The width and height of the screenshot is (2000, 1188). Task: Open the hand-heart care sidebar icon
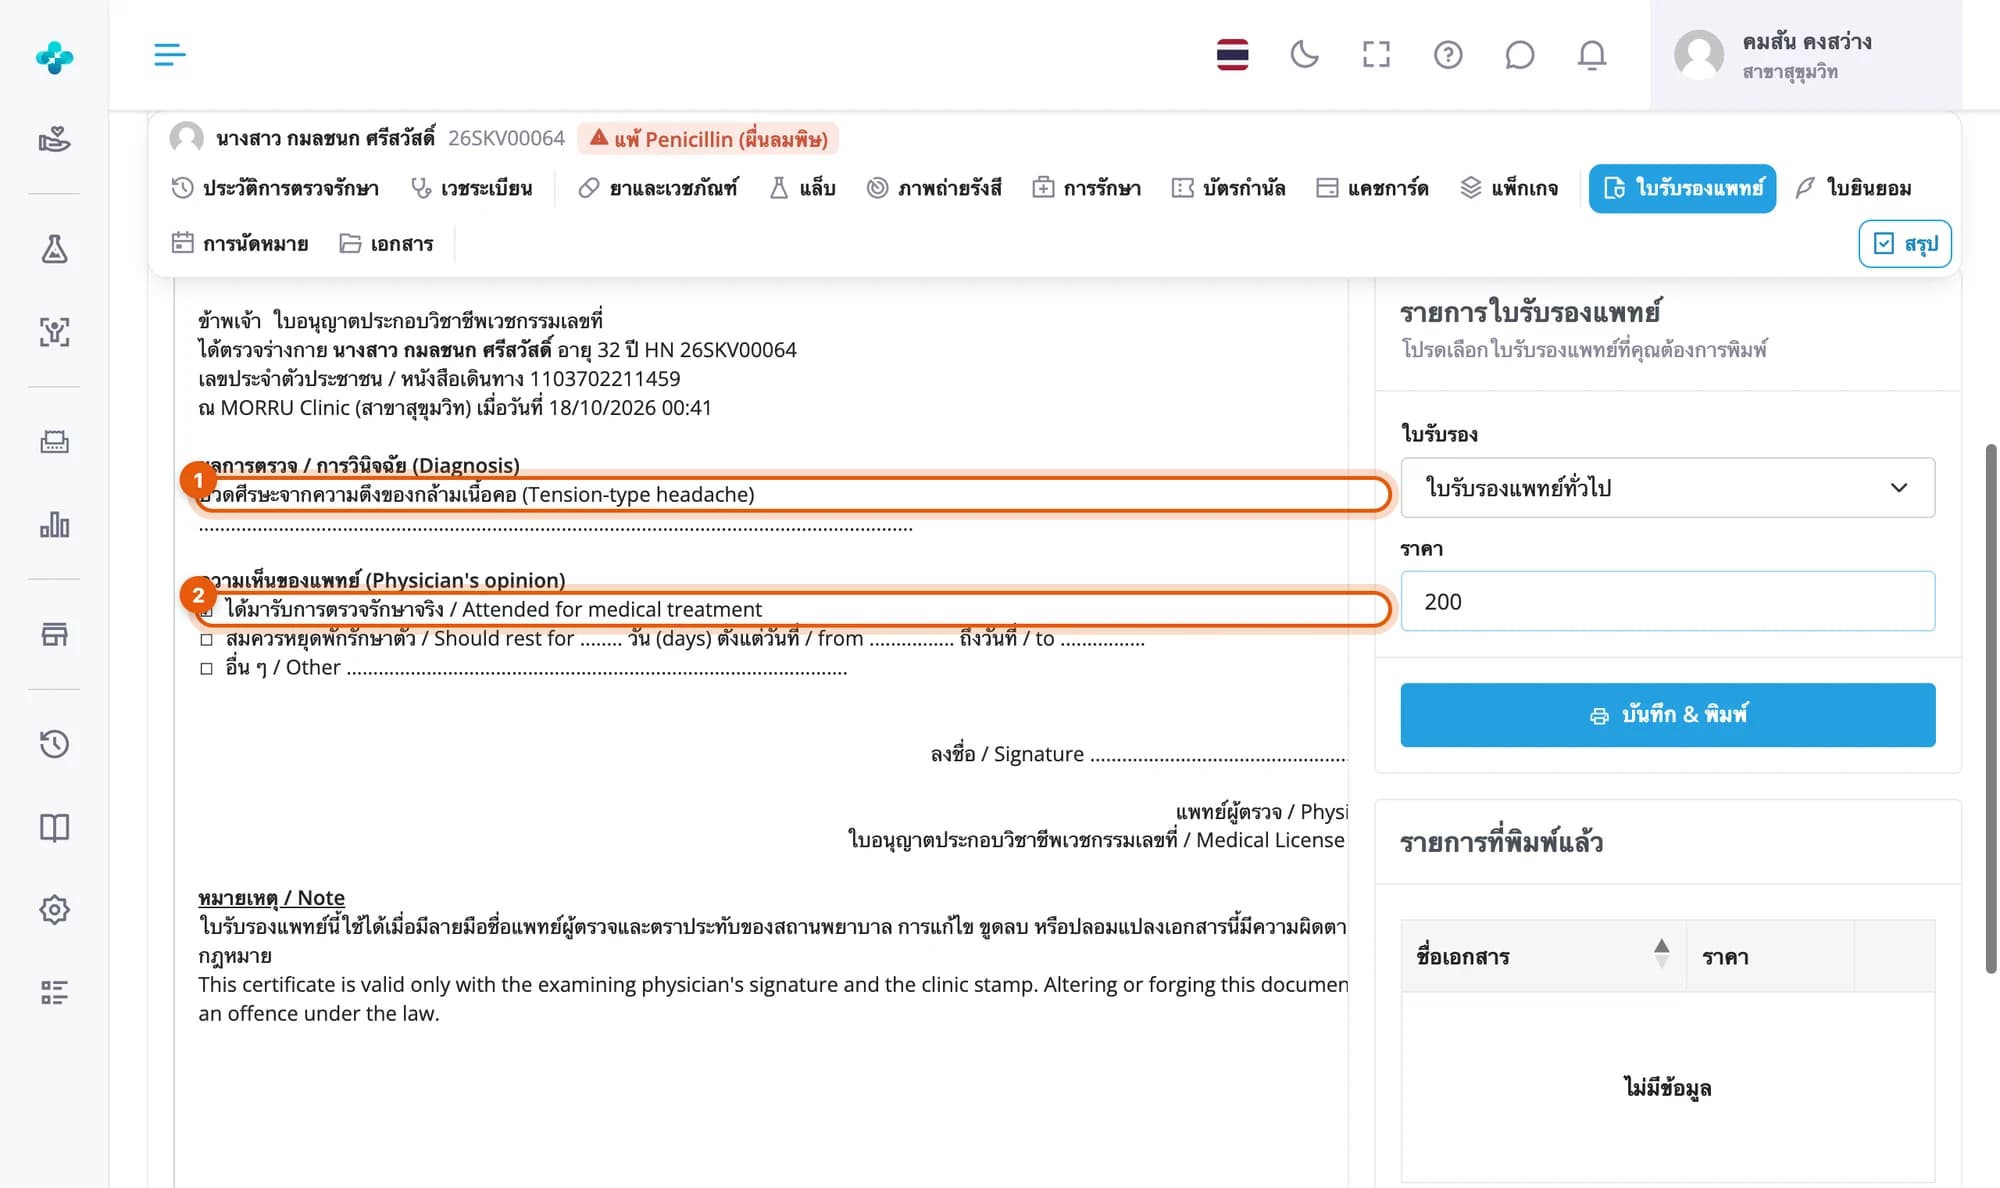(x=54, y=139)
